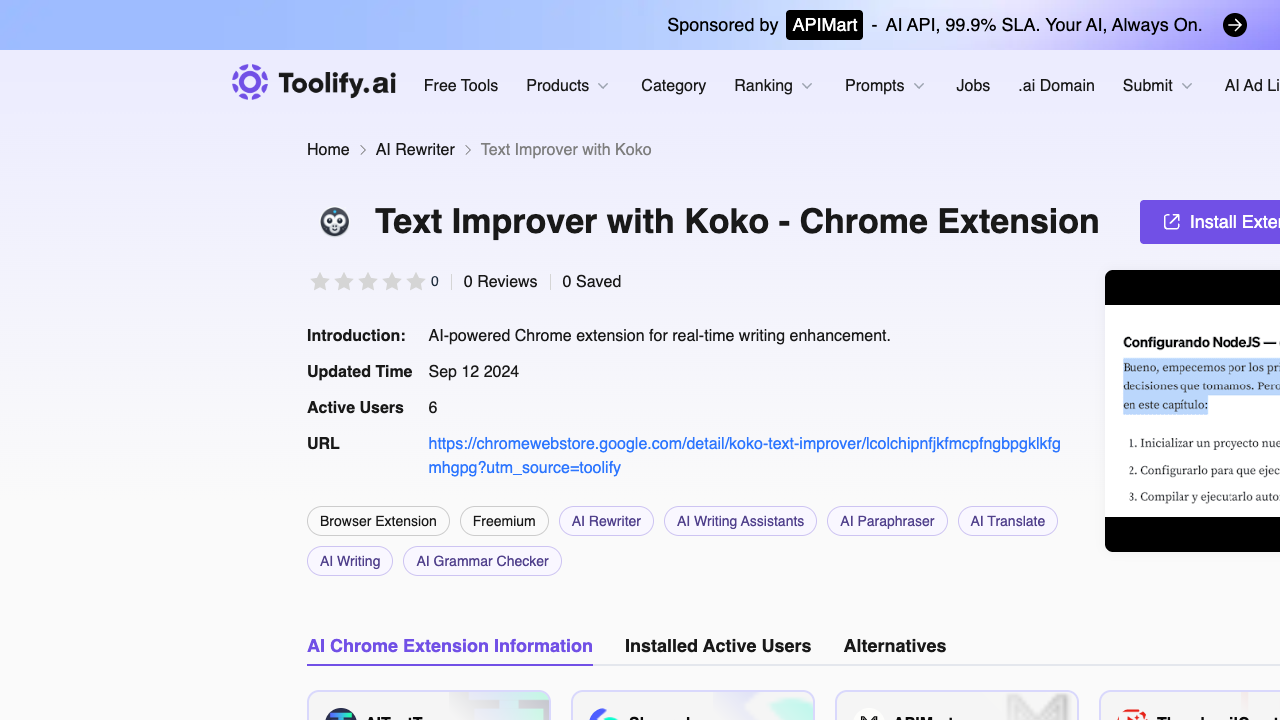
Task: Click the Sep 12 2024 updated date
Action: pyautogui.click(x=474, y=372)
